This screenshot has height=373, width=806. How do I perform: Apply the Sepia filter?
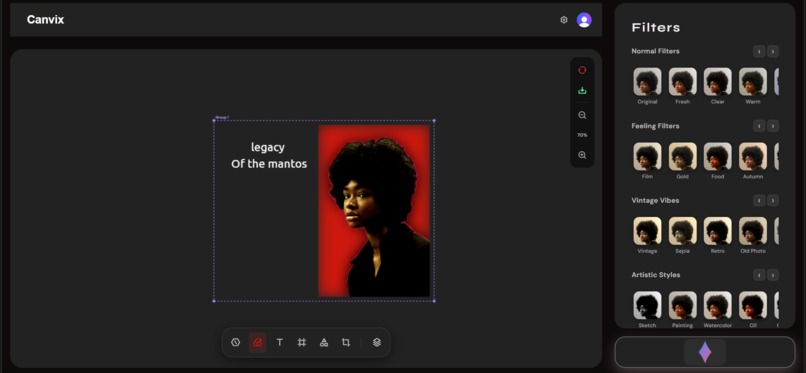683,231
